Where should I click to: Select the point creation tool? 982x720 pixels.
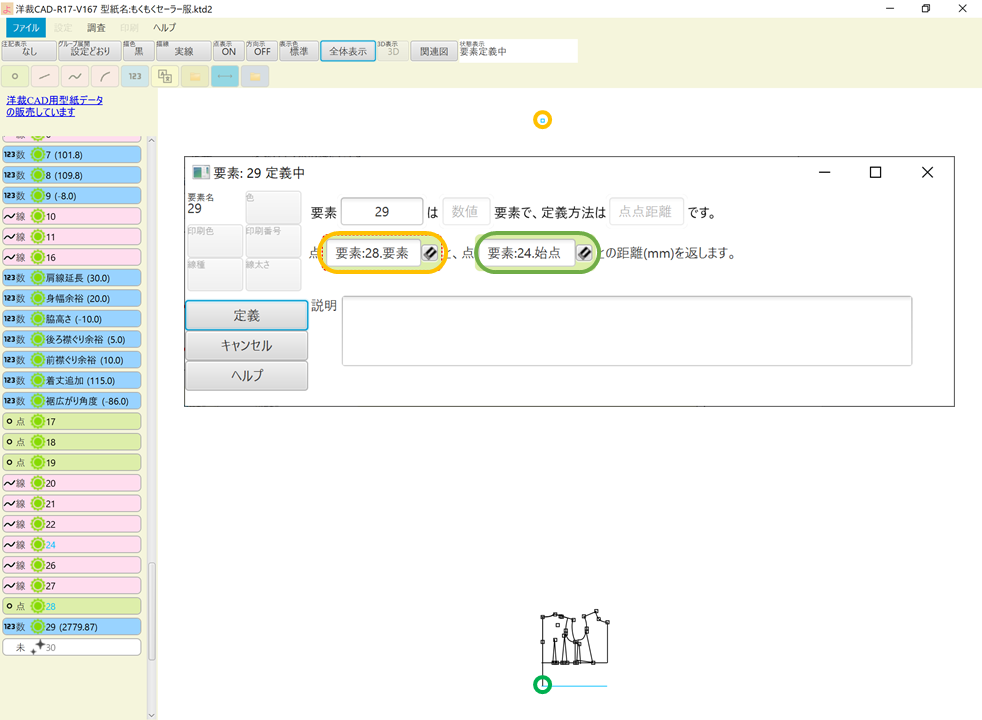point(14,76)
